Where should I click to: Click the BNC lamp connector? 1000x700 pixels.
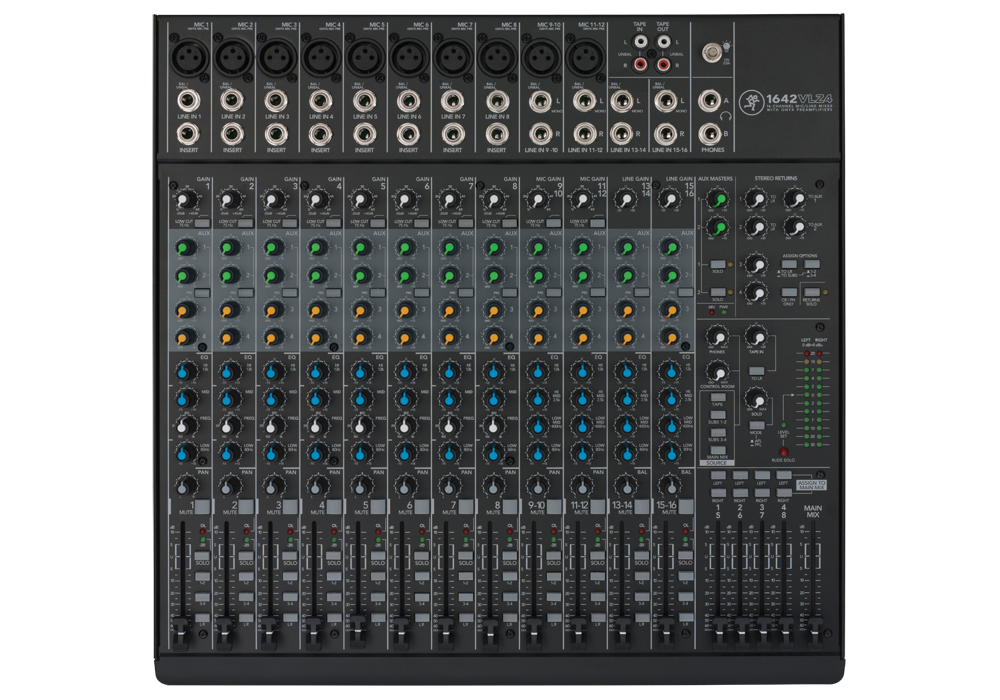click(712, 53)
